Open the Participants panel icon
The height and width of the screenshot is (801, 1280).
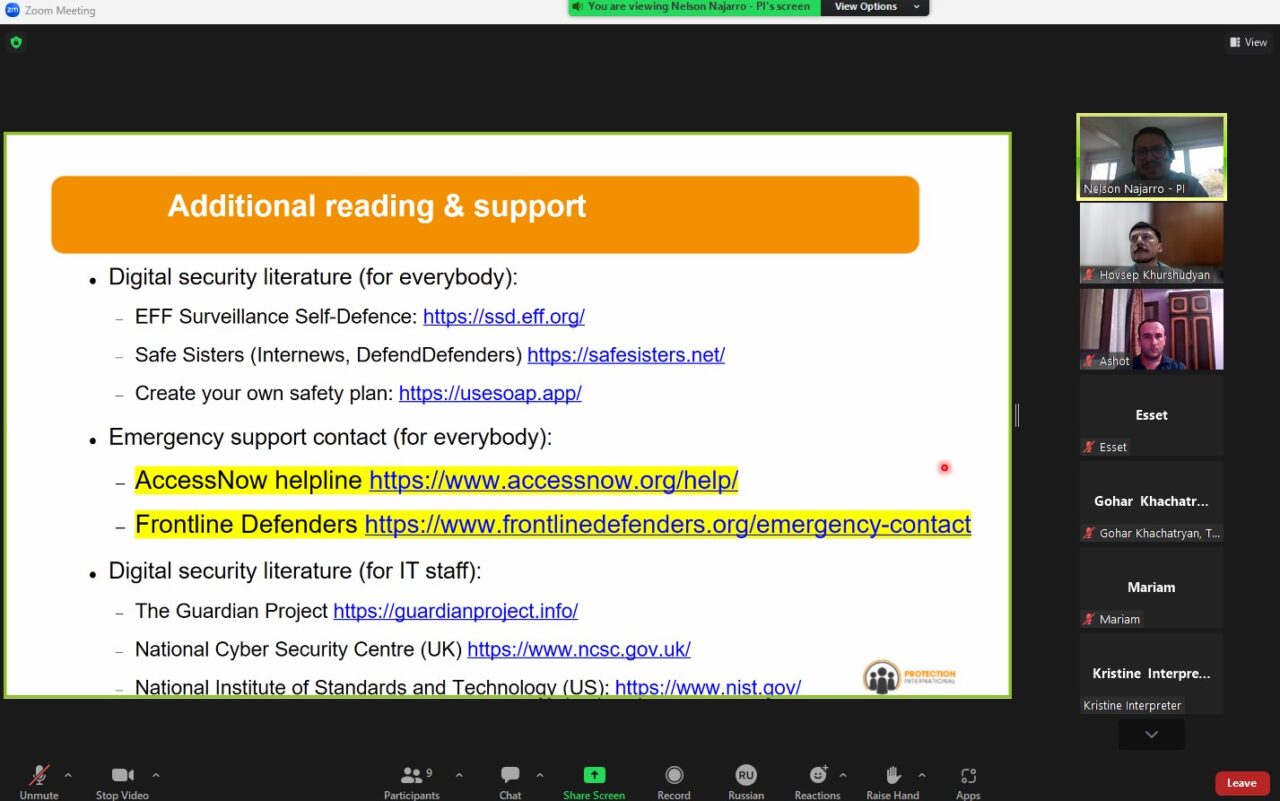tap(411, 776)
